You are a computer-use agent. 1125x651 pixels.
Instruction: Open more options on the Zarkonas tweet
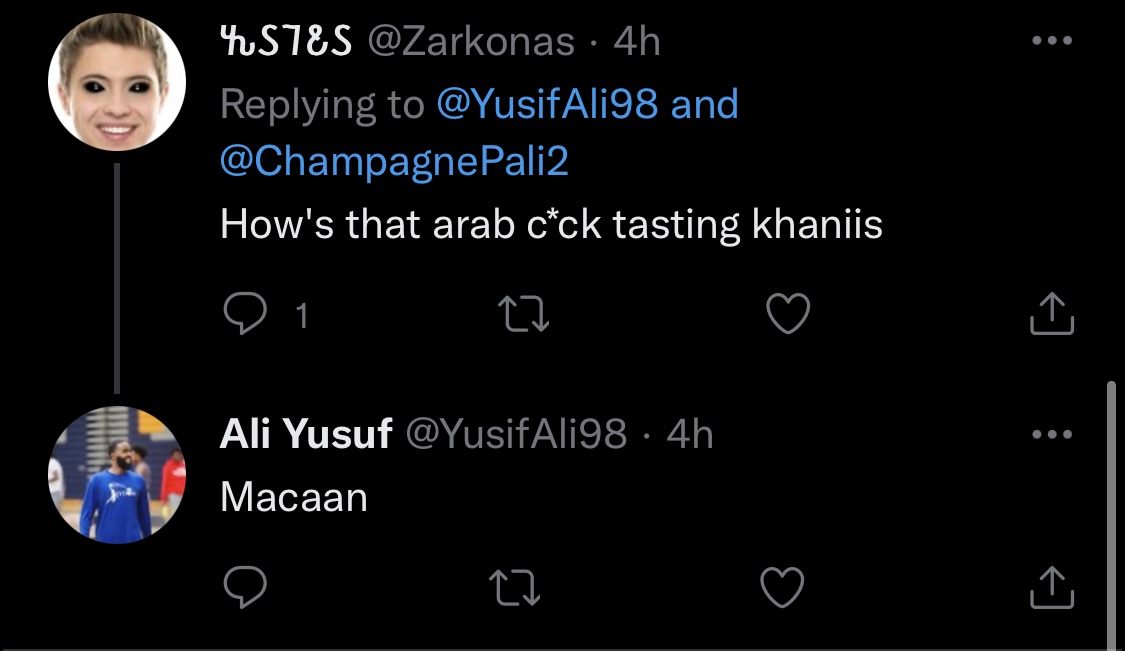[x=1051, y=41]
